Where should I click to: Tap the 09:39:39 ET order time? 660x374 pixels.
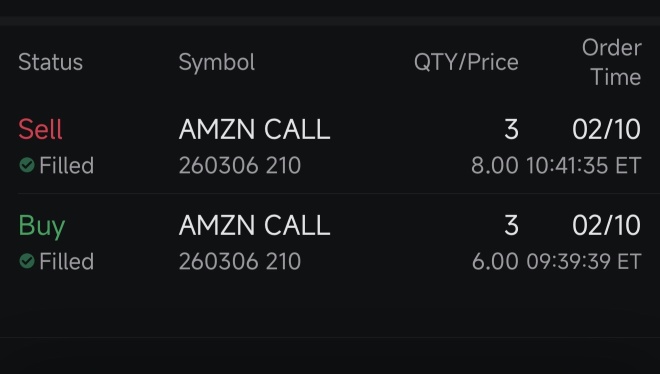(x=584, y=261)
